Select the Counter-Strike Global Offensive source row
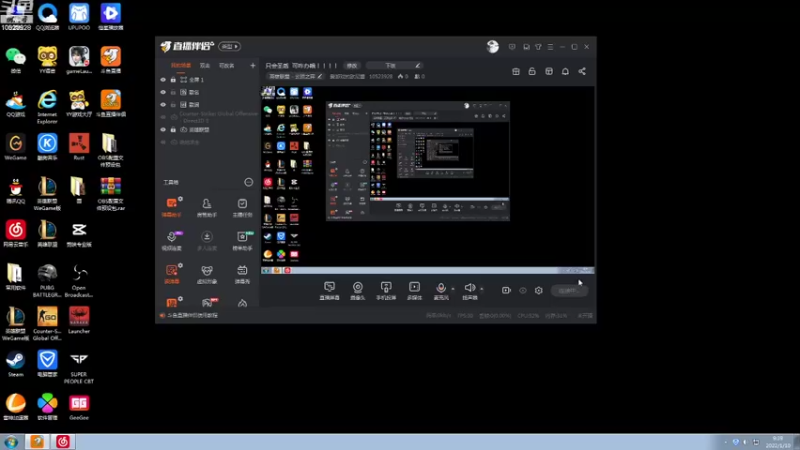800x450 pixels. tap(209, 117)
